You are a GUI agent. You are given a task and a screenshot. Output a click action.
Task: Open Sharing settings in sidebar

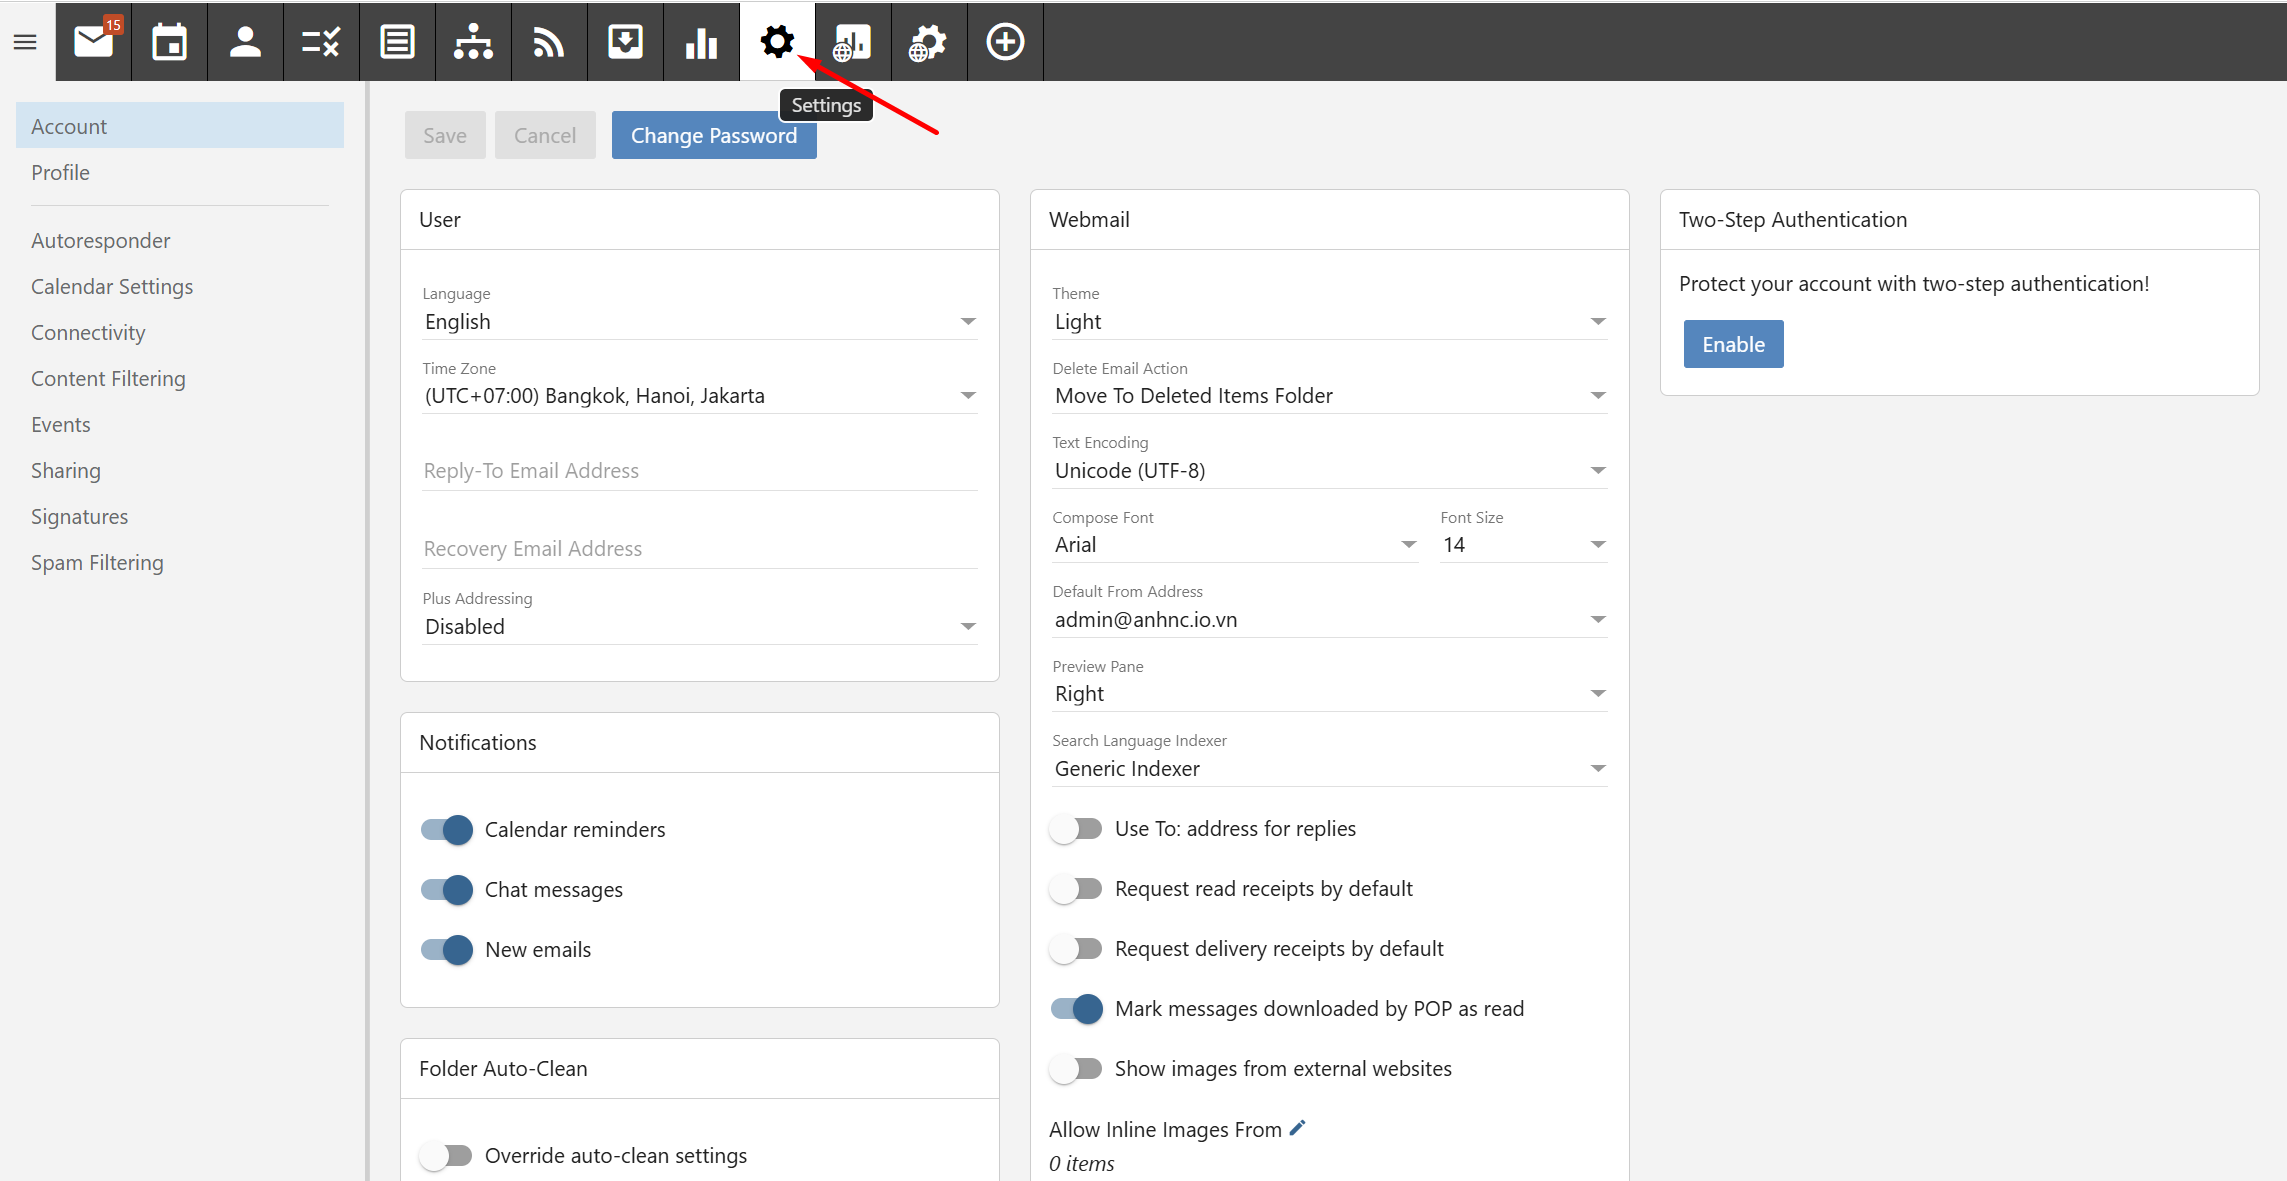click(180, 470)
